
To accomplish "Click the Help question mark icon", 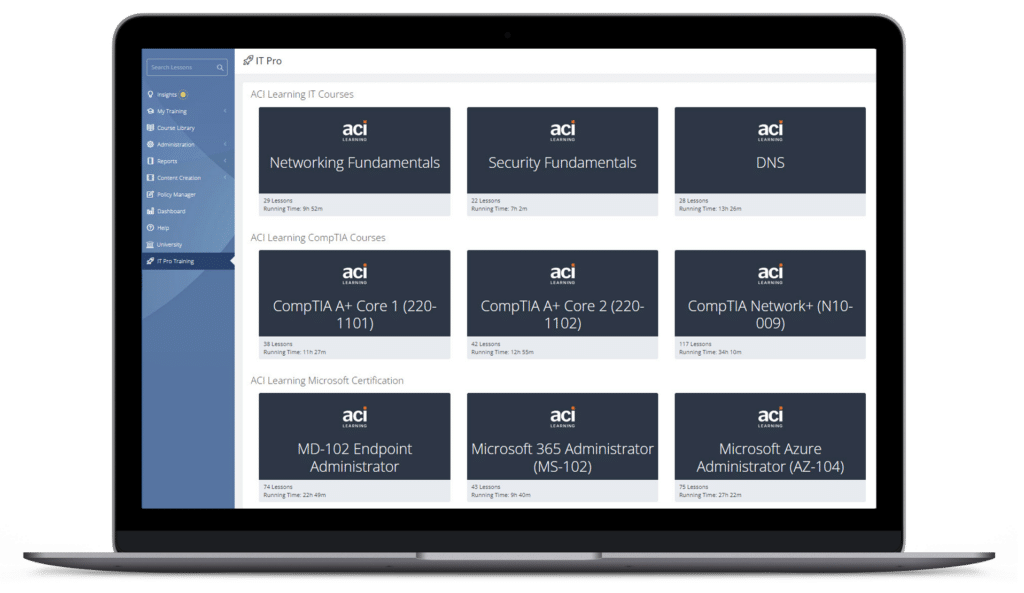I will click(x=150, y=227).
